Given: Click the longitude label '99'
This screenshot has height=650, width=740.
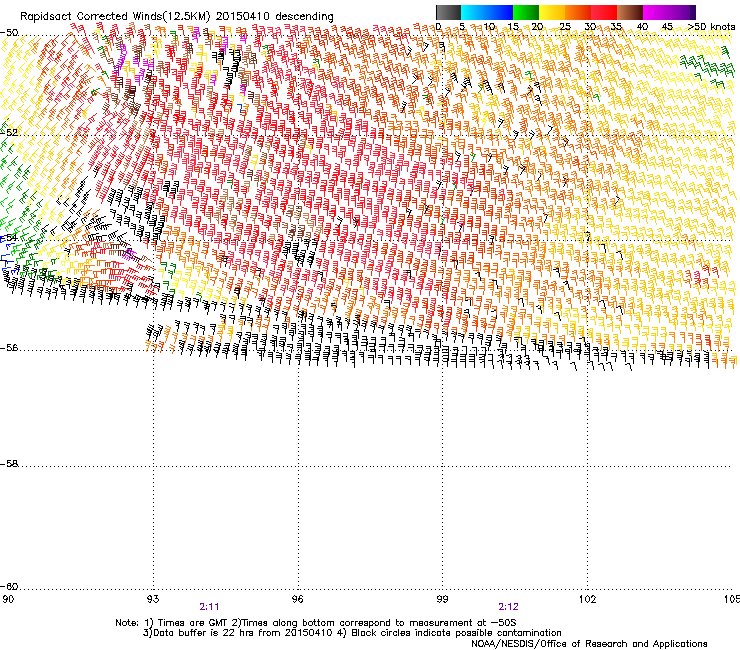Looking at the screenshot, I should 442,599.
